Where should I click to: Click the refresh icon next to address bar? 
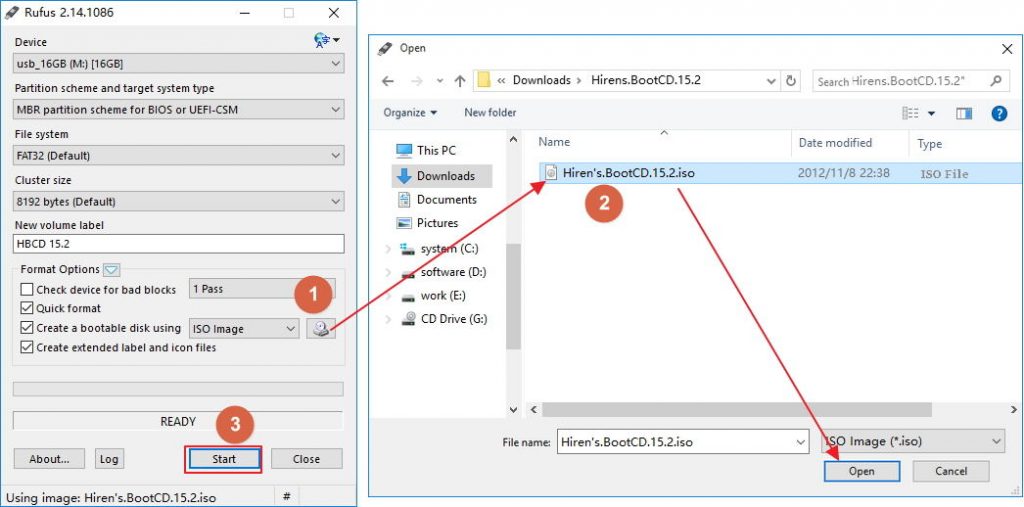(x=792, y=81)
